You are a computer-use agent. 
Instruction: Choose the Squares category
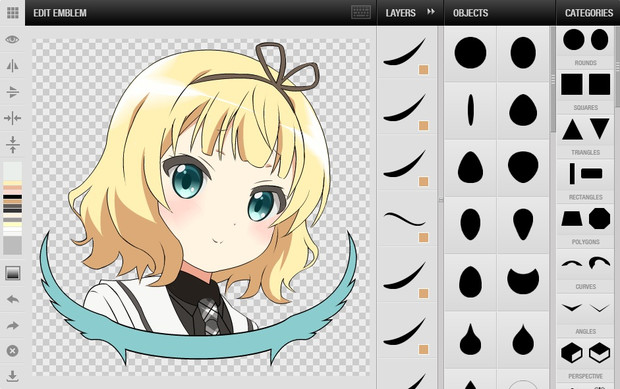[586, 92]
